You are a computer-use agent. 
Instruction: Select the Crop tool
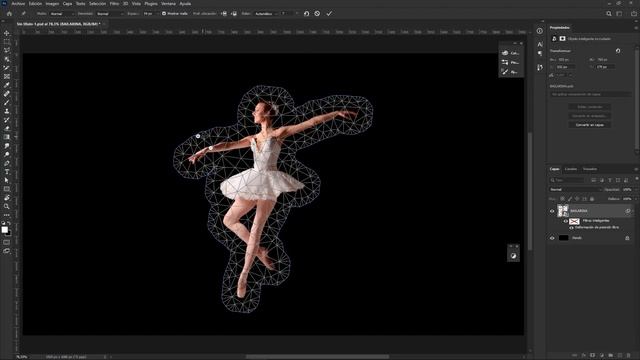click(7, 68)
